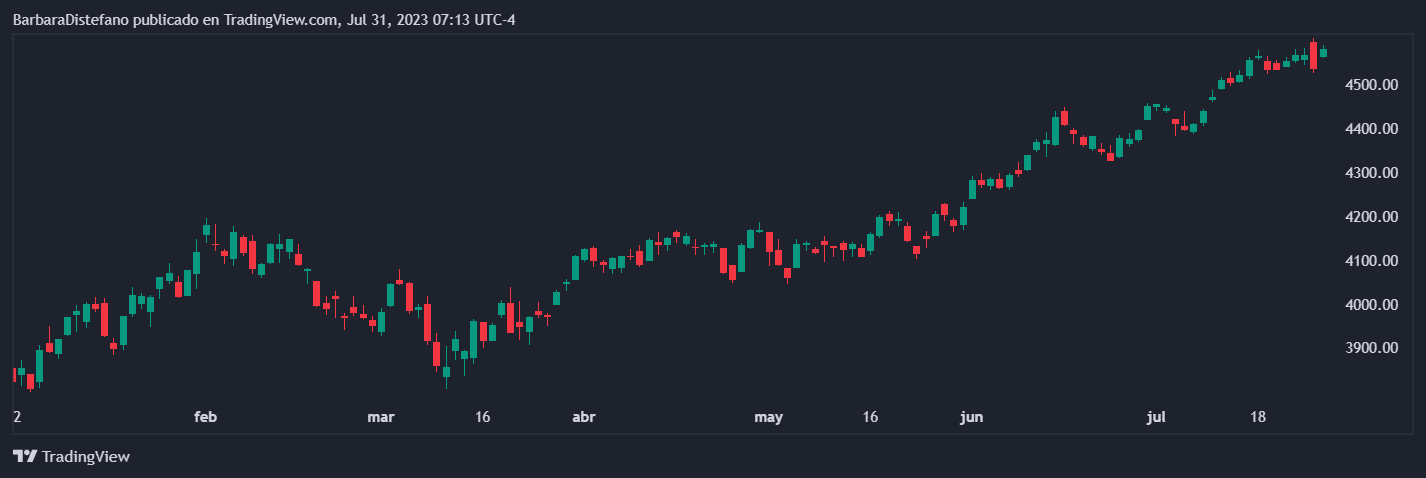Click the jun marker on time axis

pyautogui.click(x=970, y=417)
